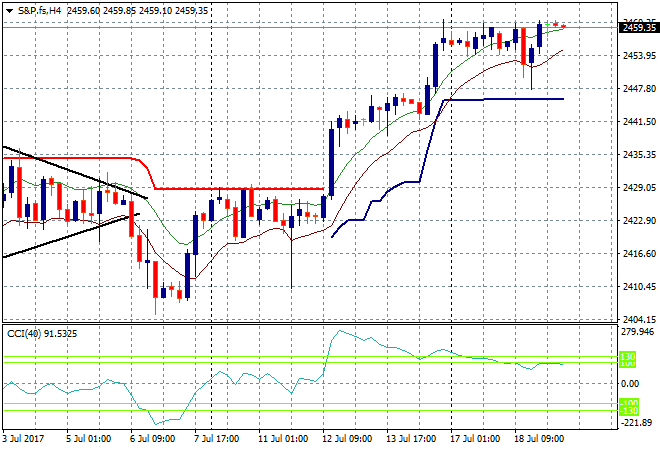Click the time axis label 18 Jul 09:00
The width and height of the screenshot is (660, 450).
[539, 439]
